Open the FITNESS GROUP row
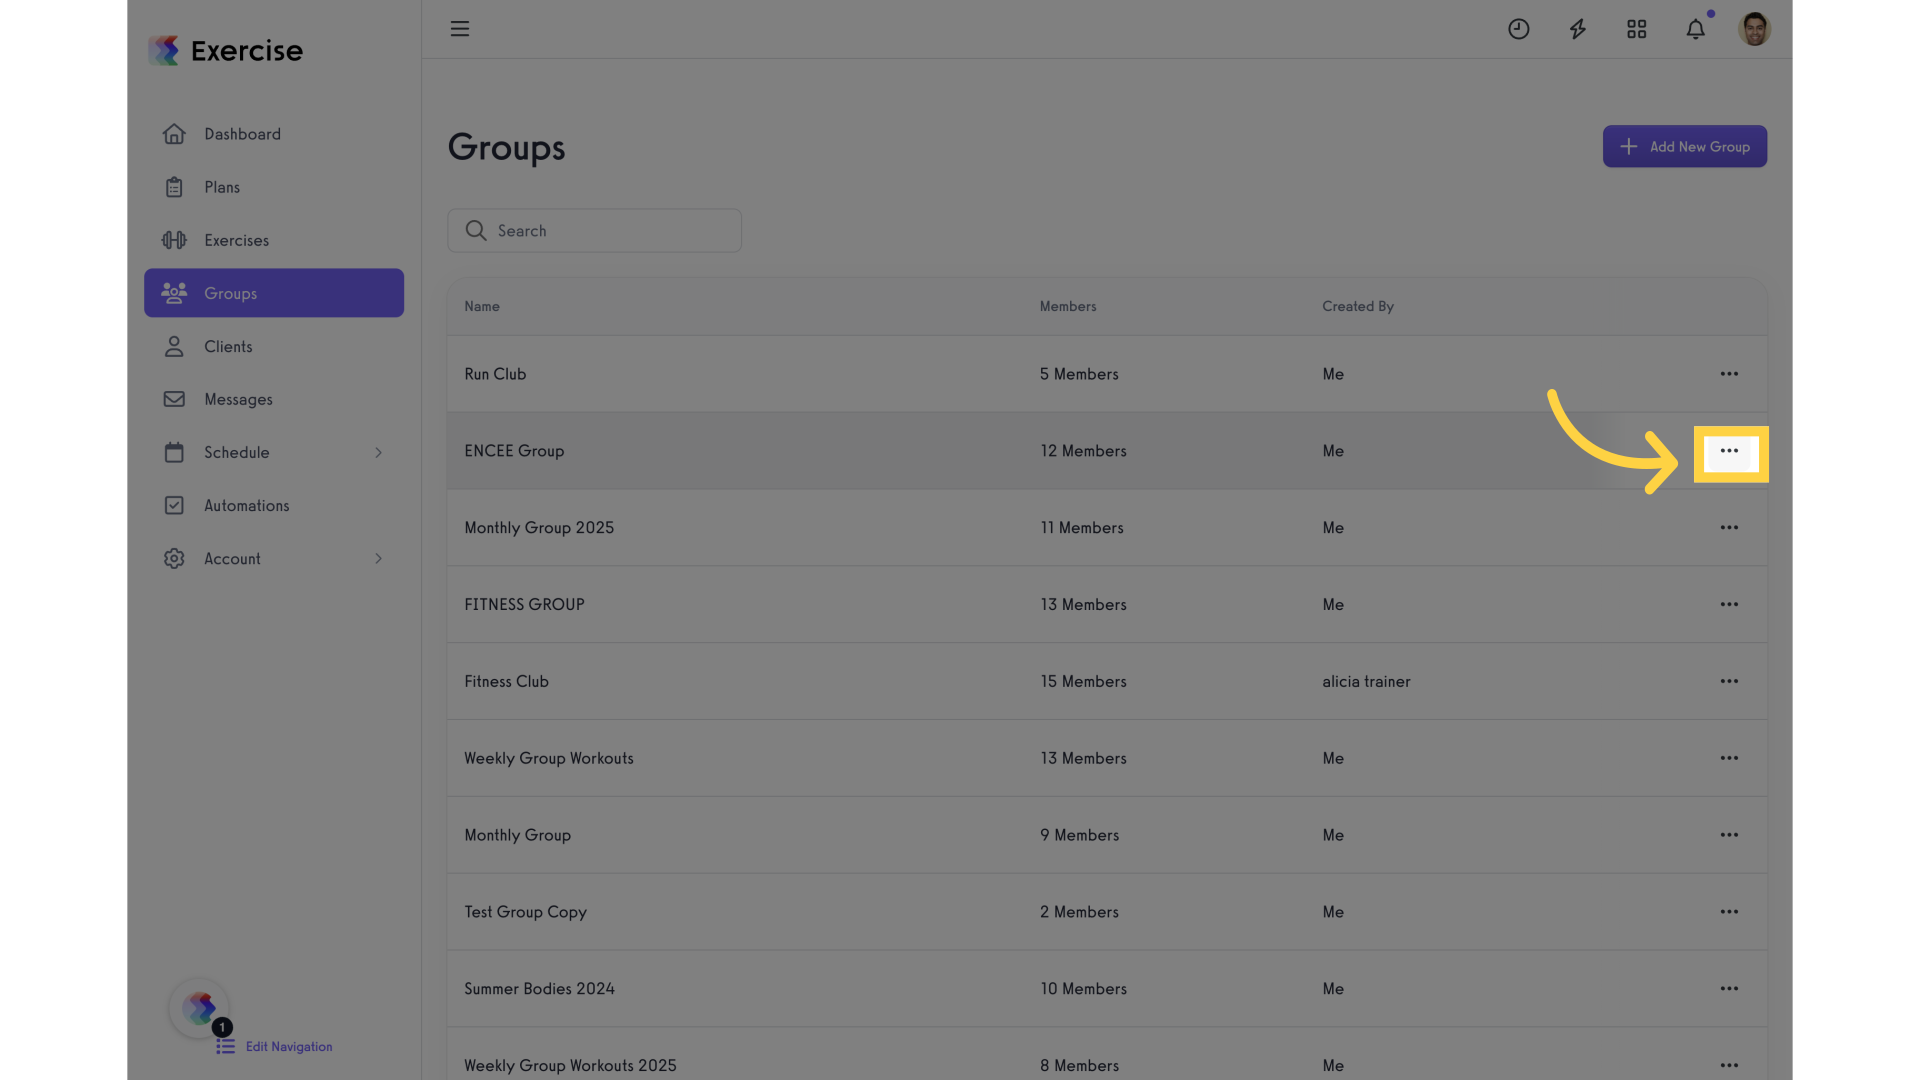Viewport: 1920px width, 1080px height. coord(1107,605)
